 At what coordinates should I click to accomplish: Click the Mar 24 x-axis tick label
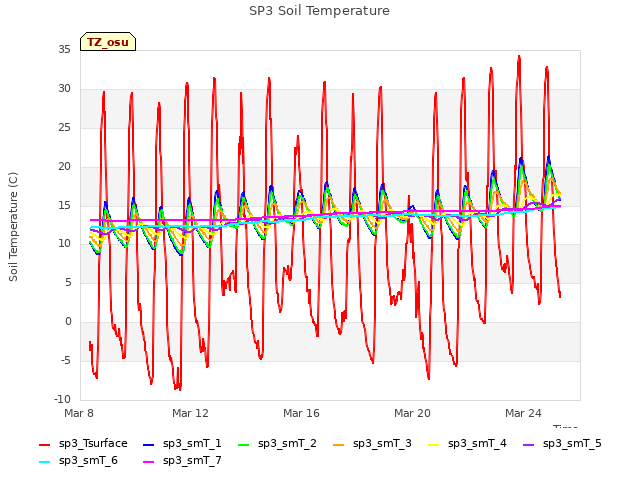[x=523, y=413]
